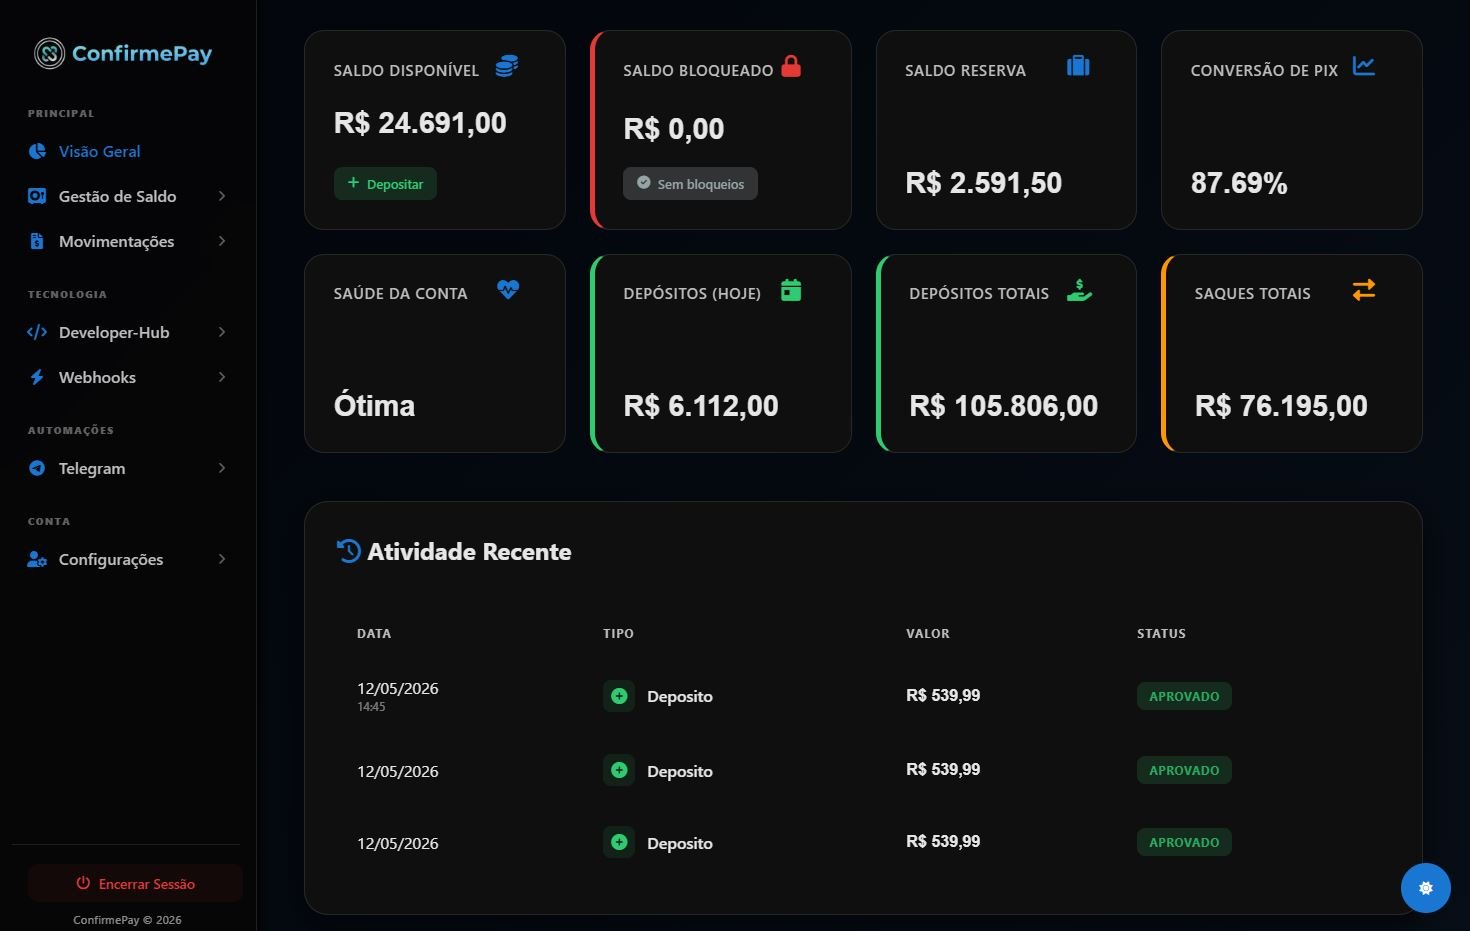Viewport: 1470px width, 931px height.
Task: Click the ConfirmePay © 2026 footer text
Action: 127,920
